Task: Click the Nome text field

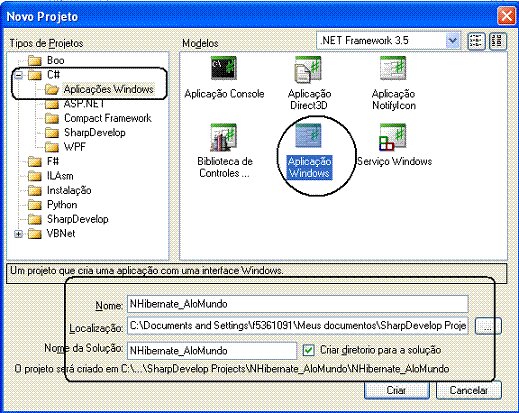Action: pos(298,304)
